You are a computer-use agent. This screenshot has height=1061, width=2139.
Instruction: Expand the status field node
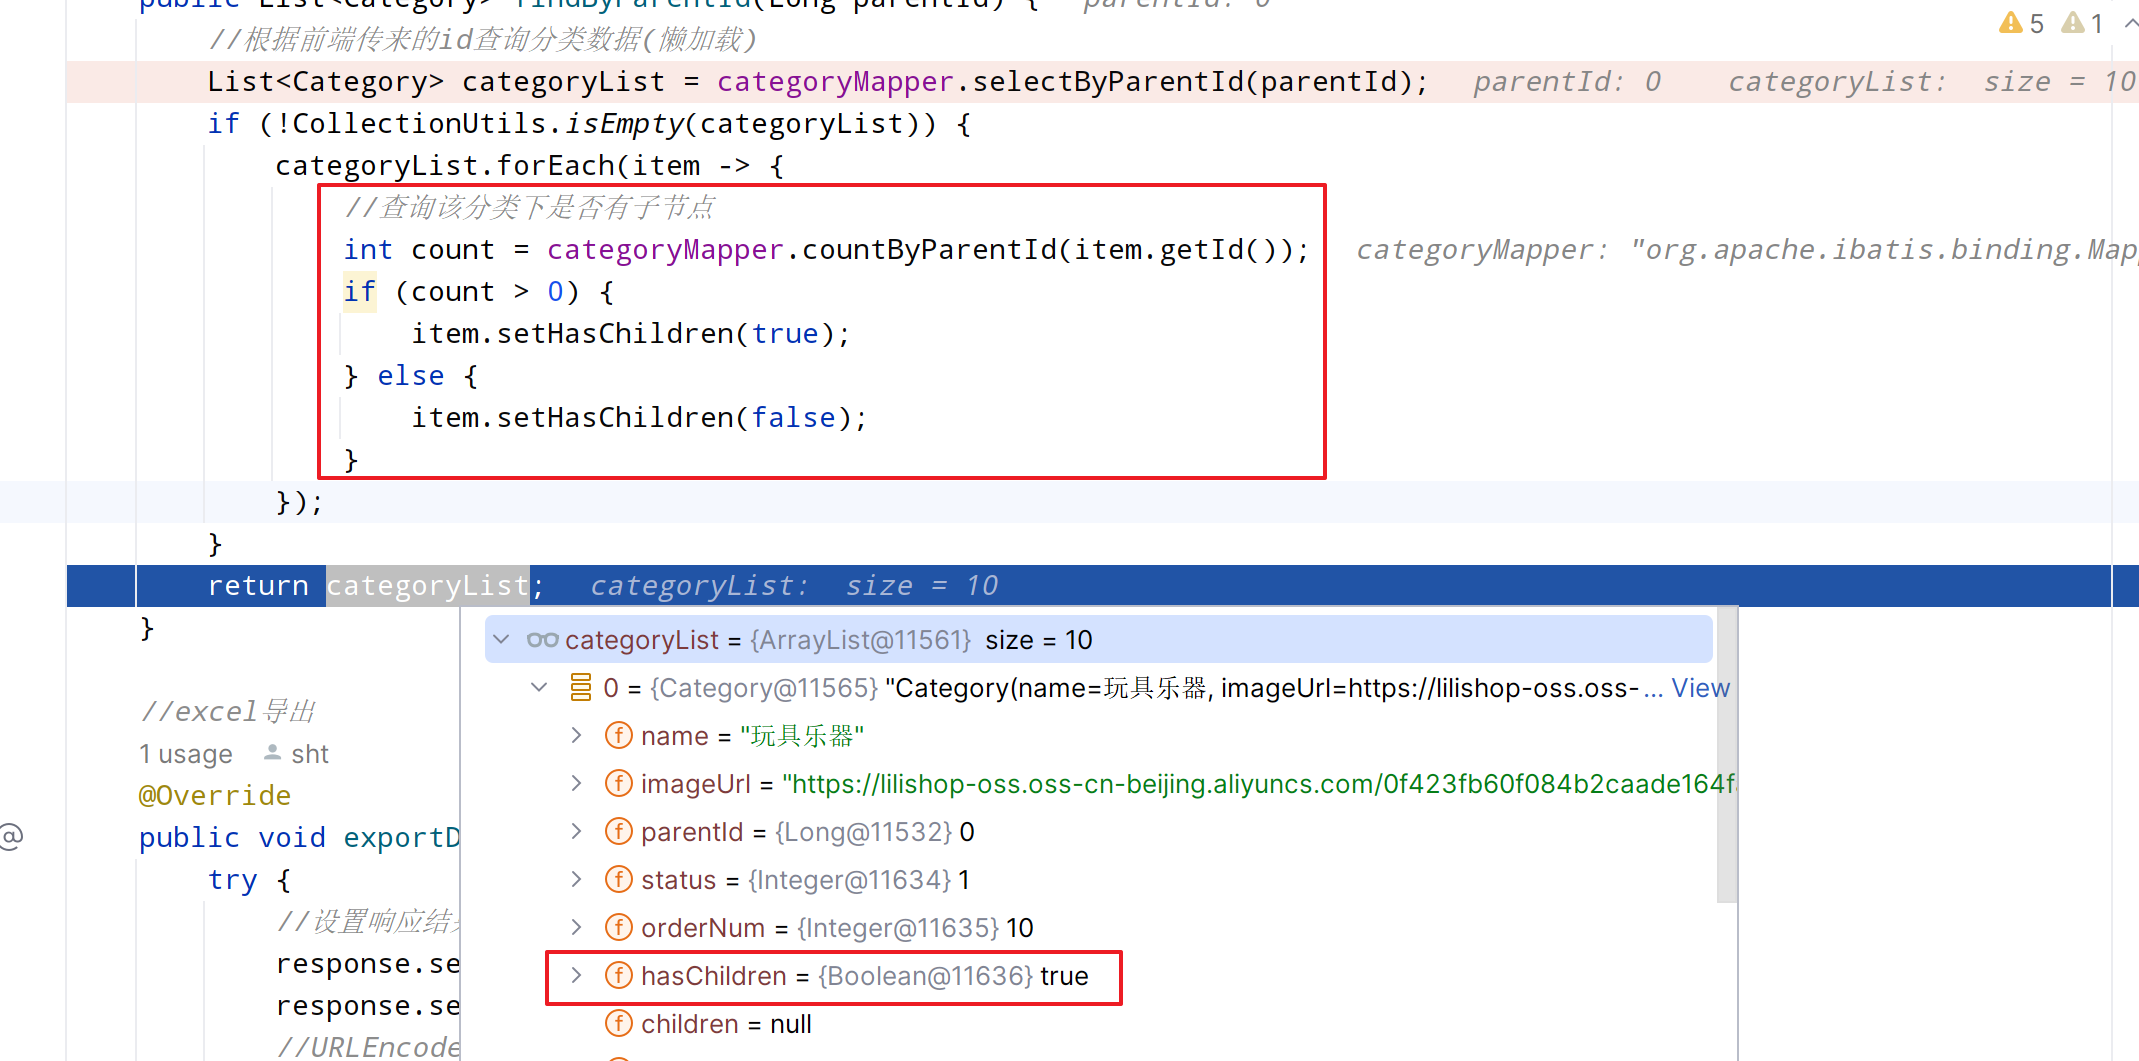(x=577, y=880)
